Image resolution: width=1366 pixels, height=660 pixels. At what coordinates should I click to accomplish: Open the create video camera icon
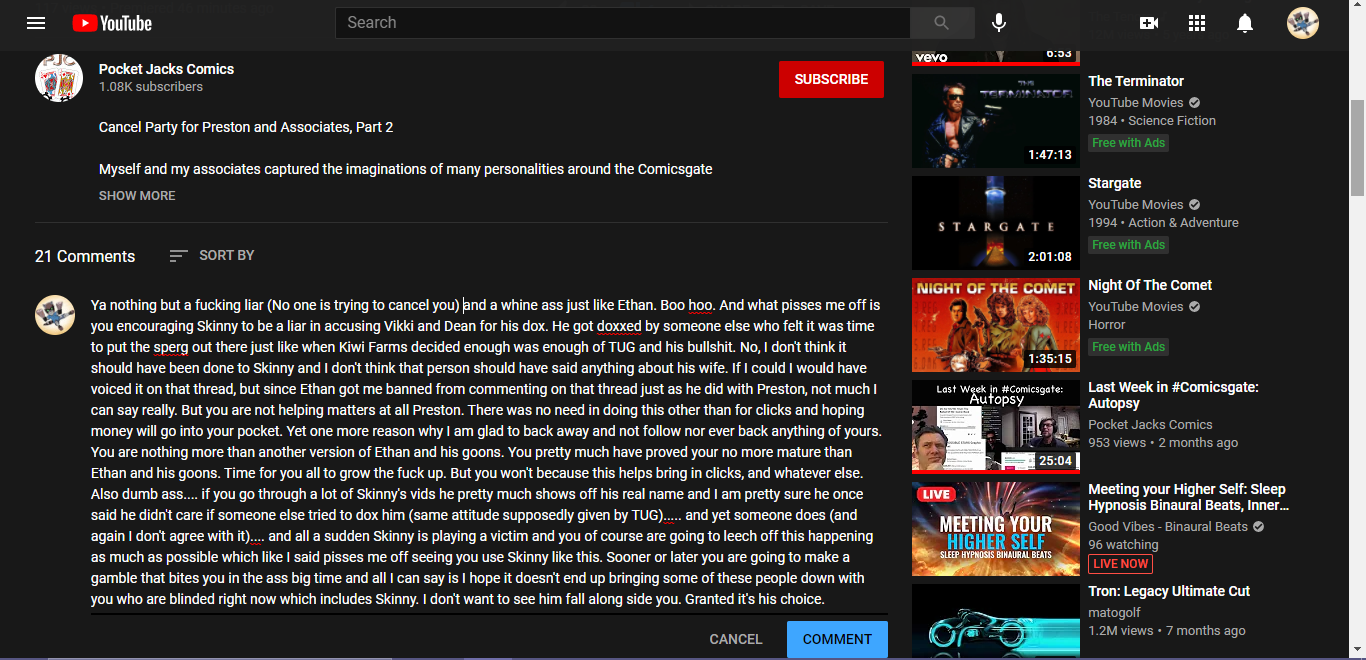pyautogui.click(x=1149, y=23)
